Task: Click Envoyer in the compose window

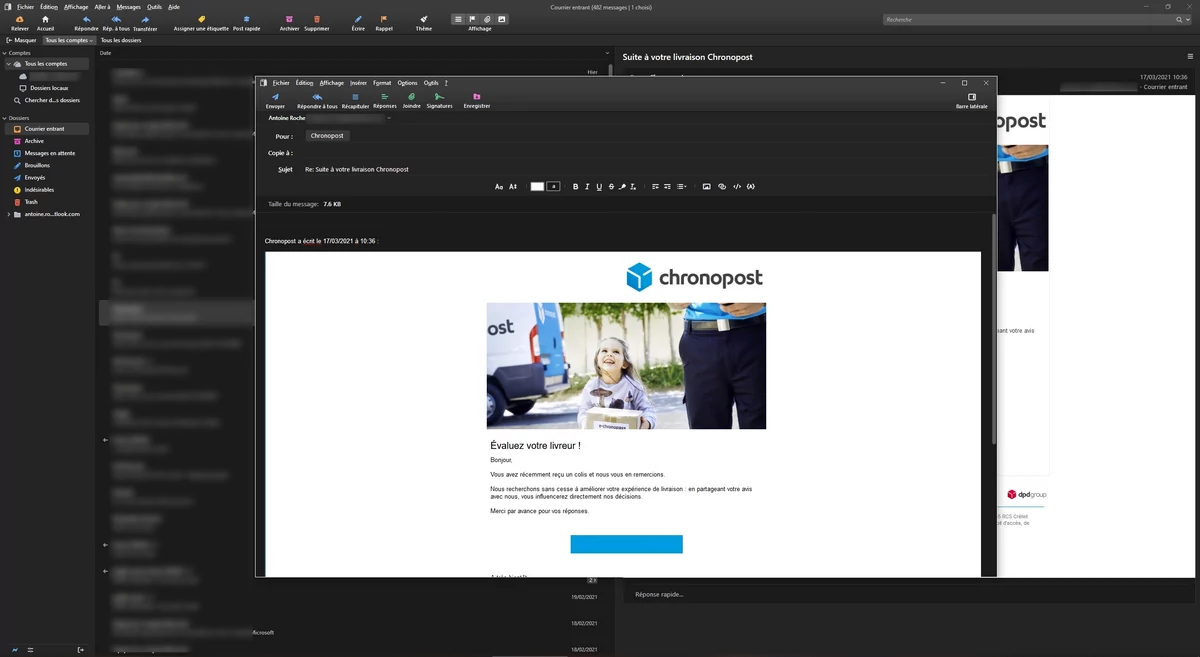Action: click(x=275, y=101)
